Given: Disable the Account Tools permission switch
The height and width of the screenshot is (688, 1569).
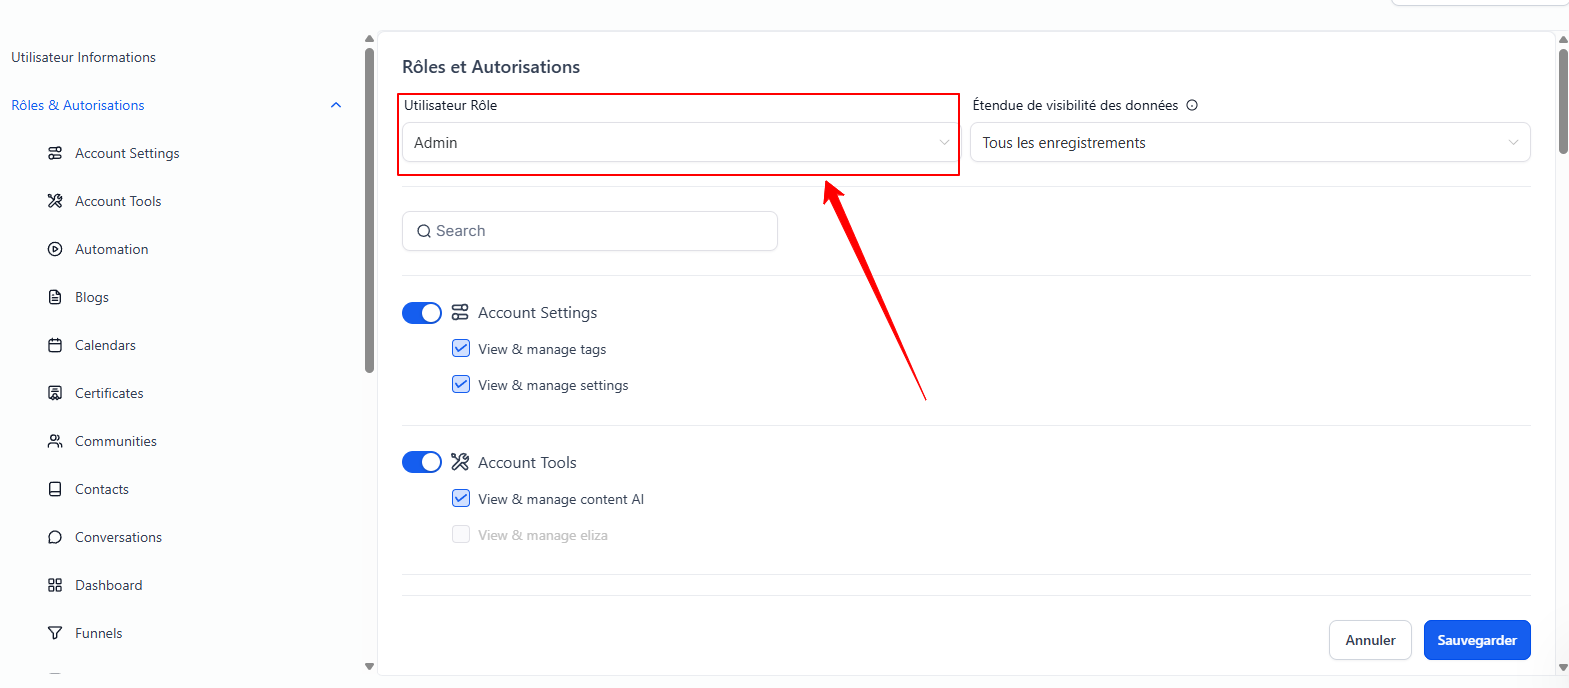Looking at the screenshot, I should (x=422, y=462).
